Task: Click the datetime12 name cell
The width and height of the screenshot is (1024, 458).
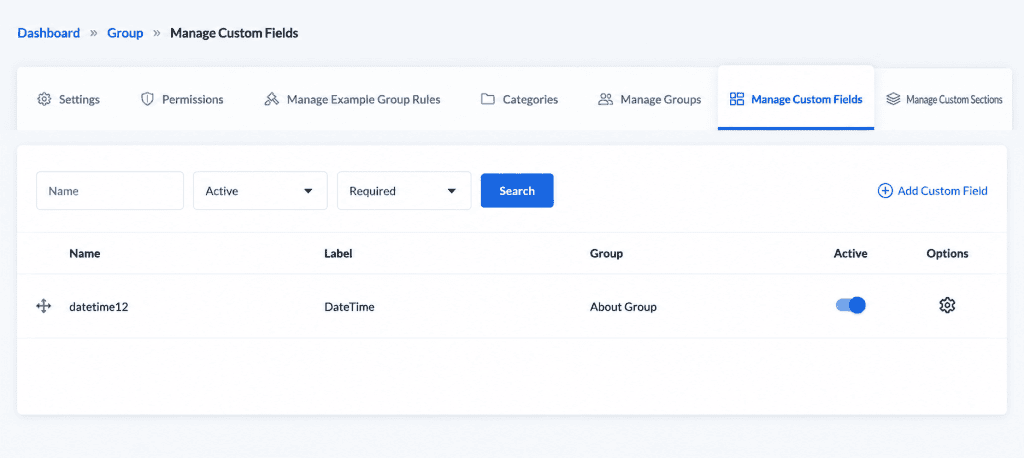Action: point(99,306)
